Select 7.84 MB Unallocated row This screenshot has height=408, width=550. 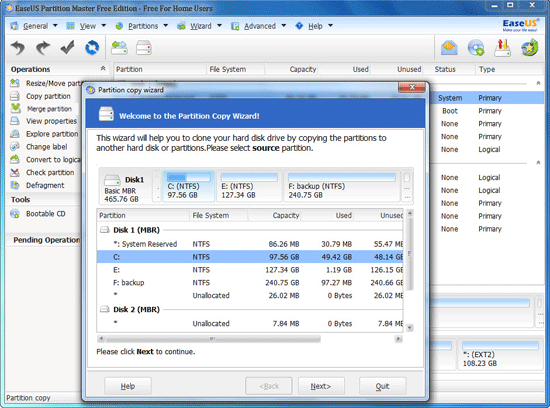click(x=250, y=323)
